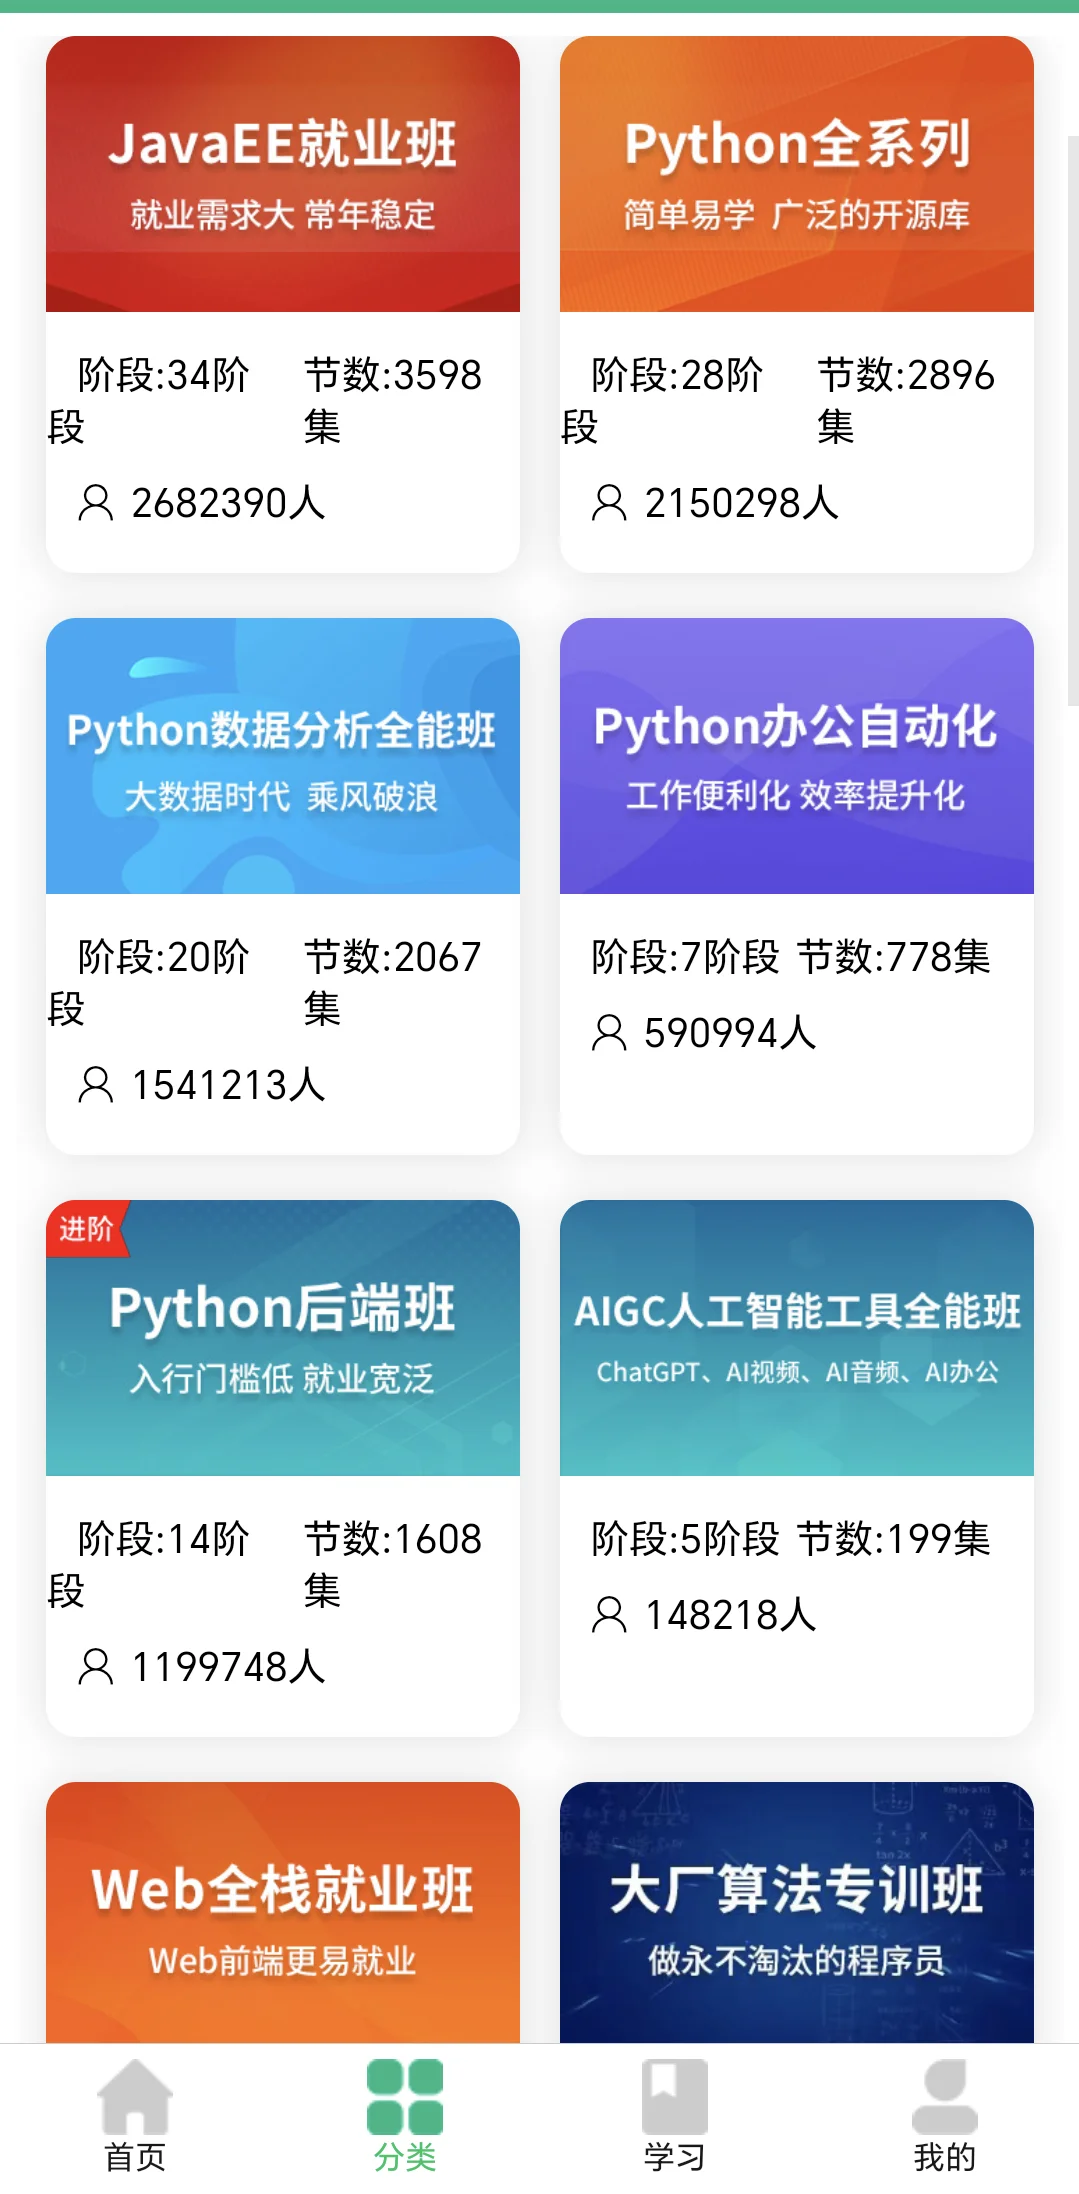This screenshot has height=2194, width=1079.
Task: Tap the user icon beside 590994人
Action: pyautogui.click(x=610, y=1033)
